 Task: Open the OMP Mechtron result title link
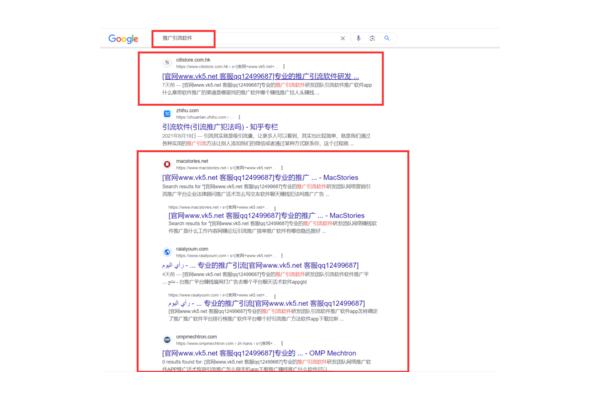click(x=258, y=354)
